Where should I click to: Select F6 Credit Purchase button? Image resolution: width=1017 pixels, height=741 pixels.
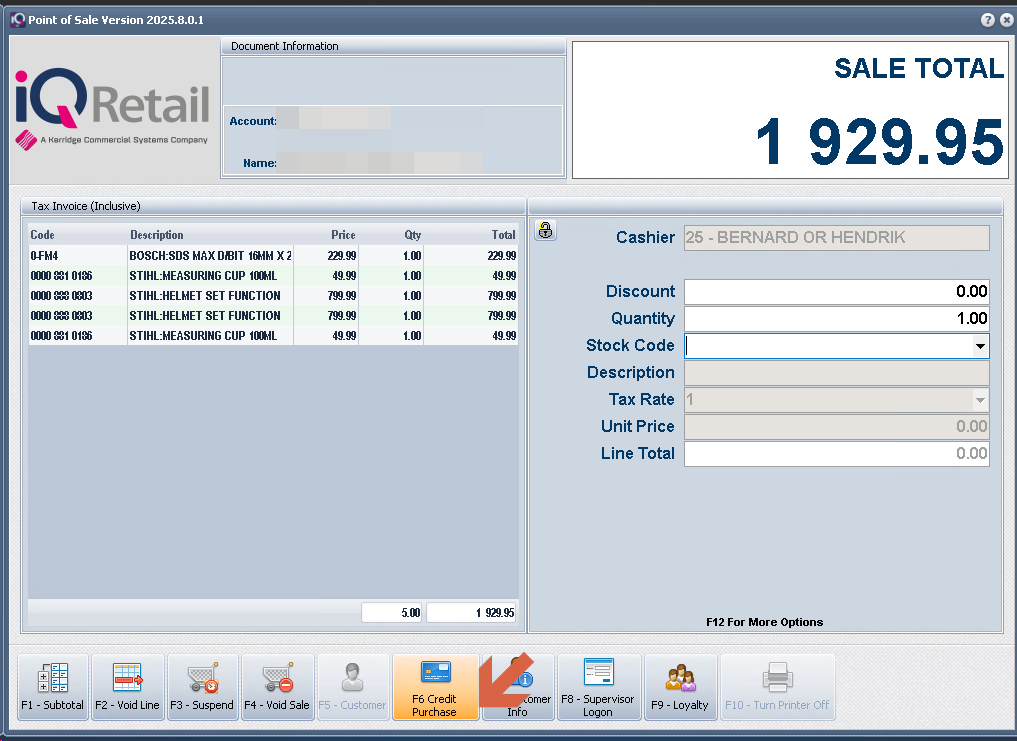pos(435,687)
